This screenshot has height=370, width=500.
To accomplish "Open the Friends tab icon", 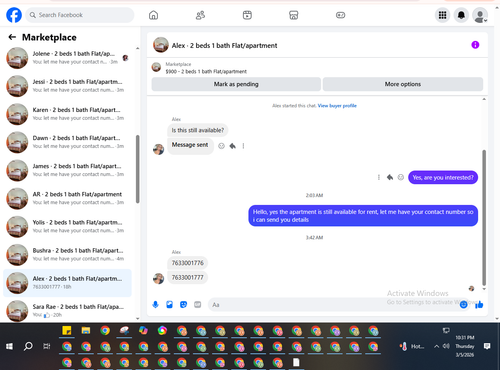I will tap(200, 15).
